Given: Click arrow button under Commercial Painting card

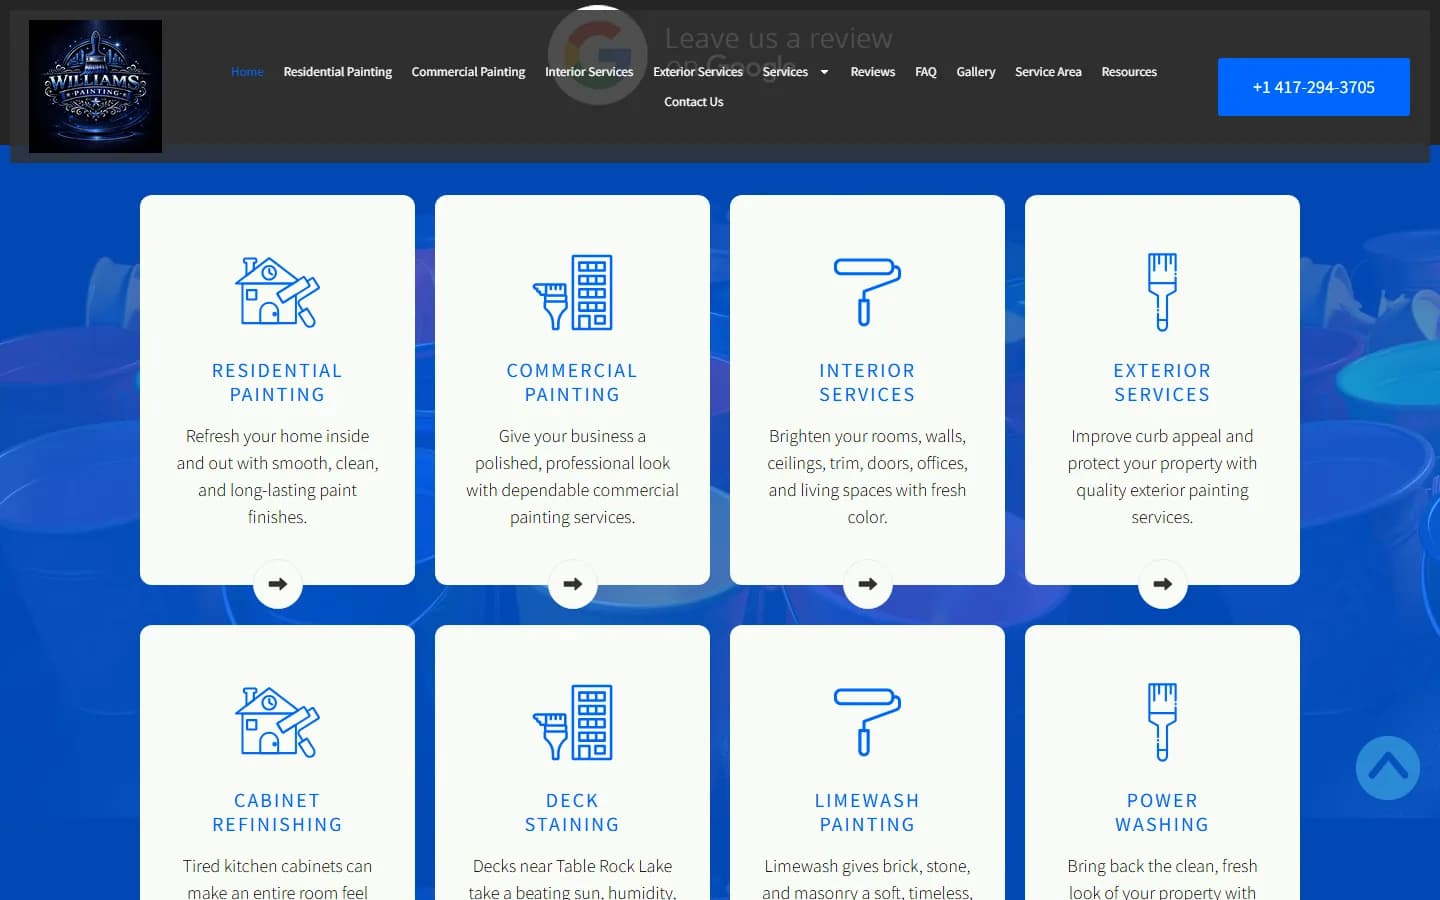Looking at the screenshot, I should pyautogui.click(x=573, y=584).
